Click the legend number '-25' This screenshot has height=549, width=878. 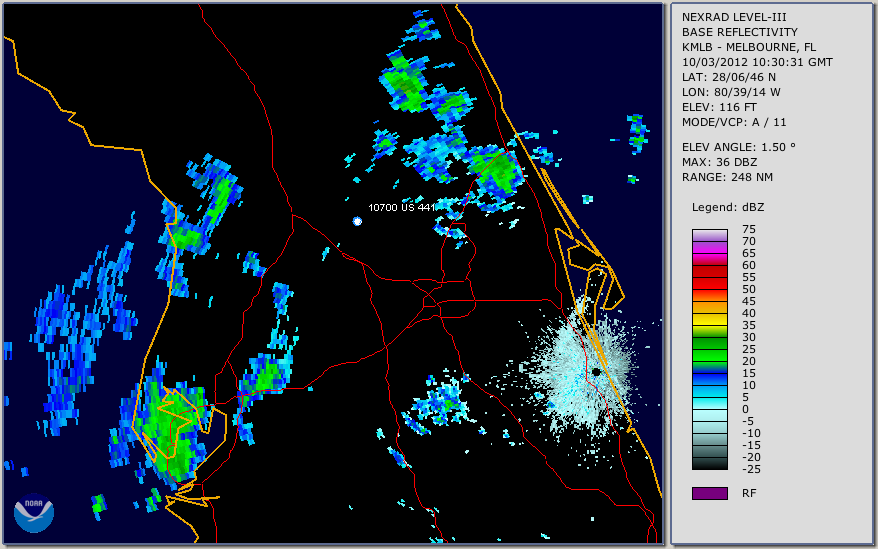coord(751,469)
